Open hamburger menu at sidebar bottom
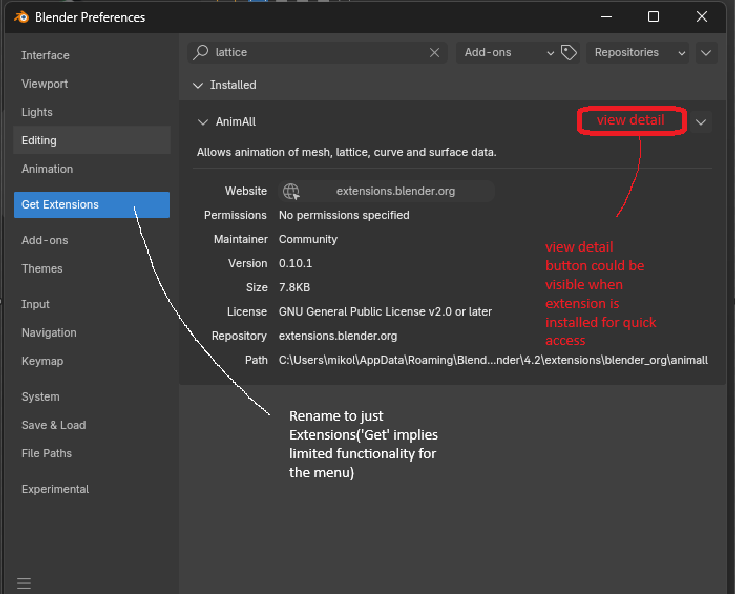The width and height of the screenshot is (735, 594). 24,583
